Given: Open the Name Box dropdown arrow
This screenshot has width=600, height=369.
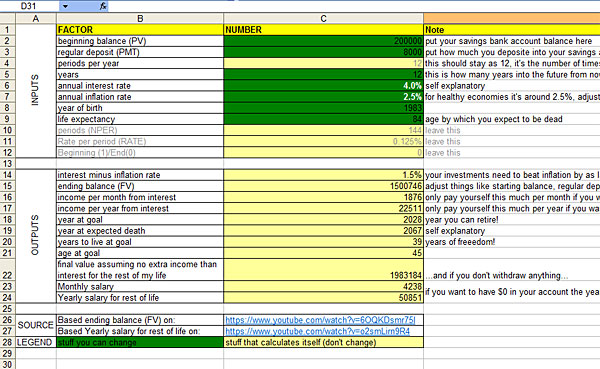Looking at the screenshot, I should coord(65,6).
